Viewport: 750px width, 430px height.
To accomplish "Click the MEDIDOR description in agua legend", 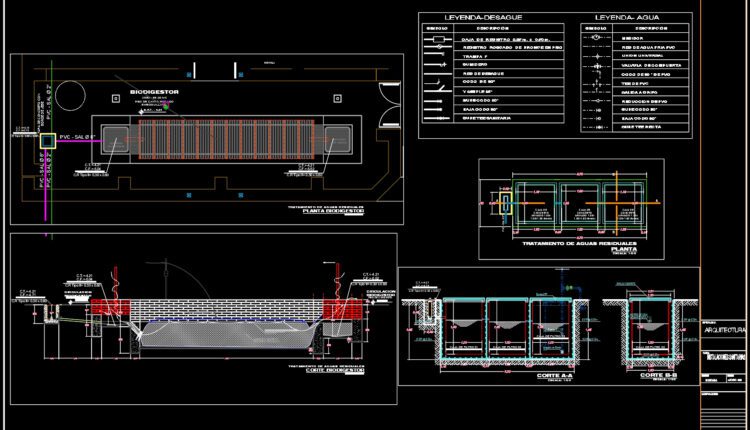I will click(x=632, y=38).
